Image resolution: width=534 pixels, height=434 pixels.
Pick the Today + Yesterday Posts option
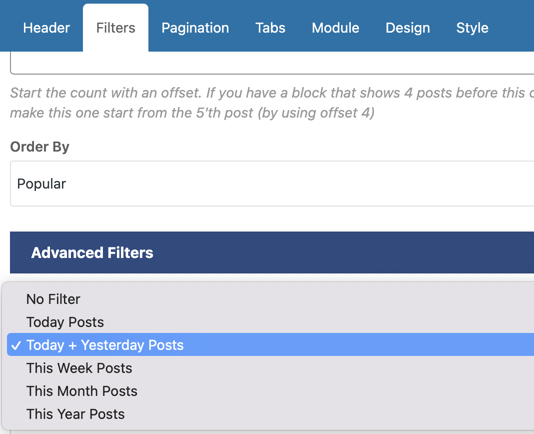pos(271,345)
